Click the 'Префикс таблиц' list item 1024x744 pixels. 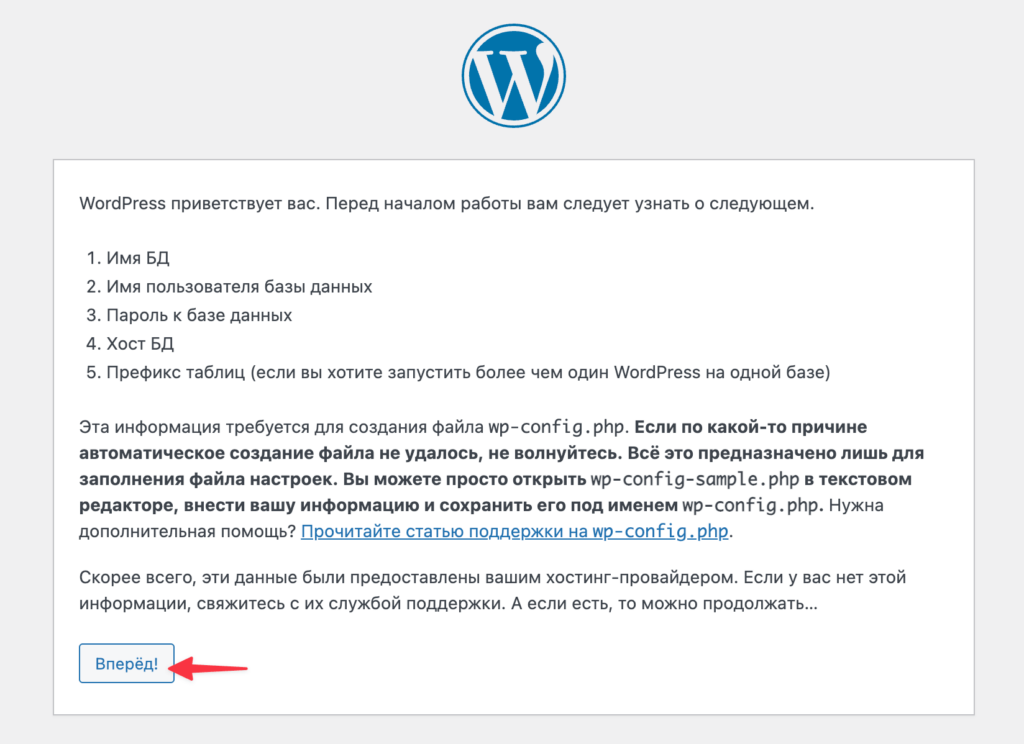(x=468, y=372)
